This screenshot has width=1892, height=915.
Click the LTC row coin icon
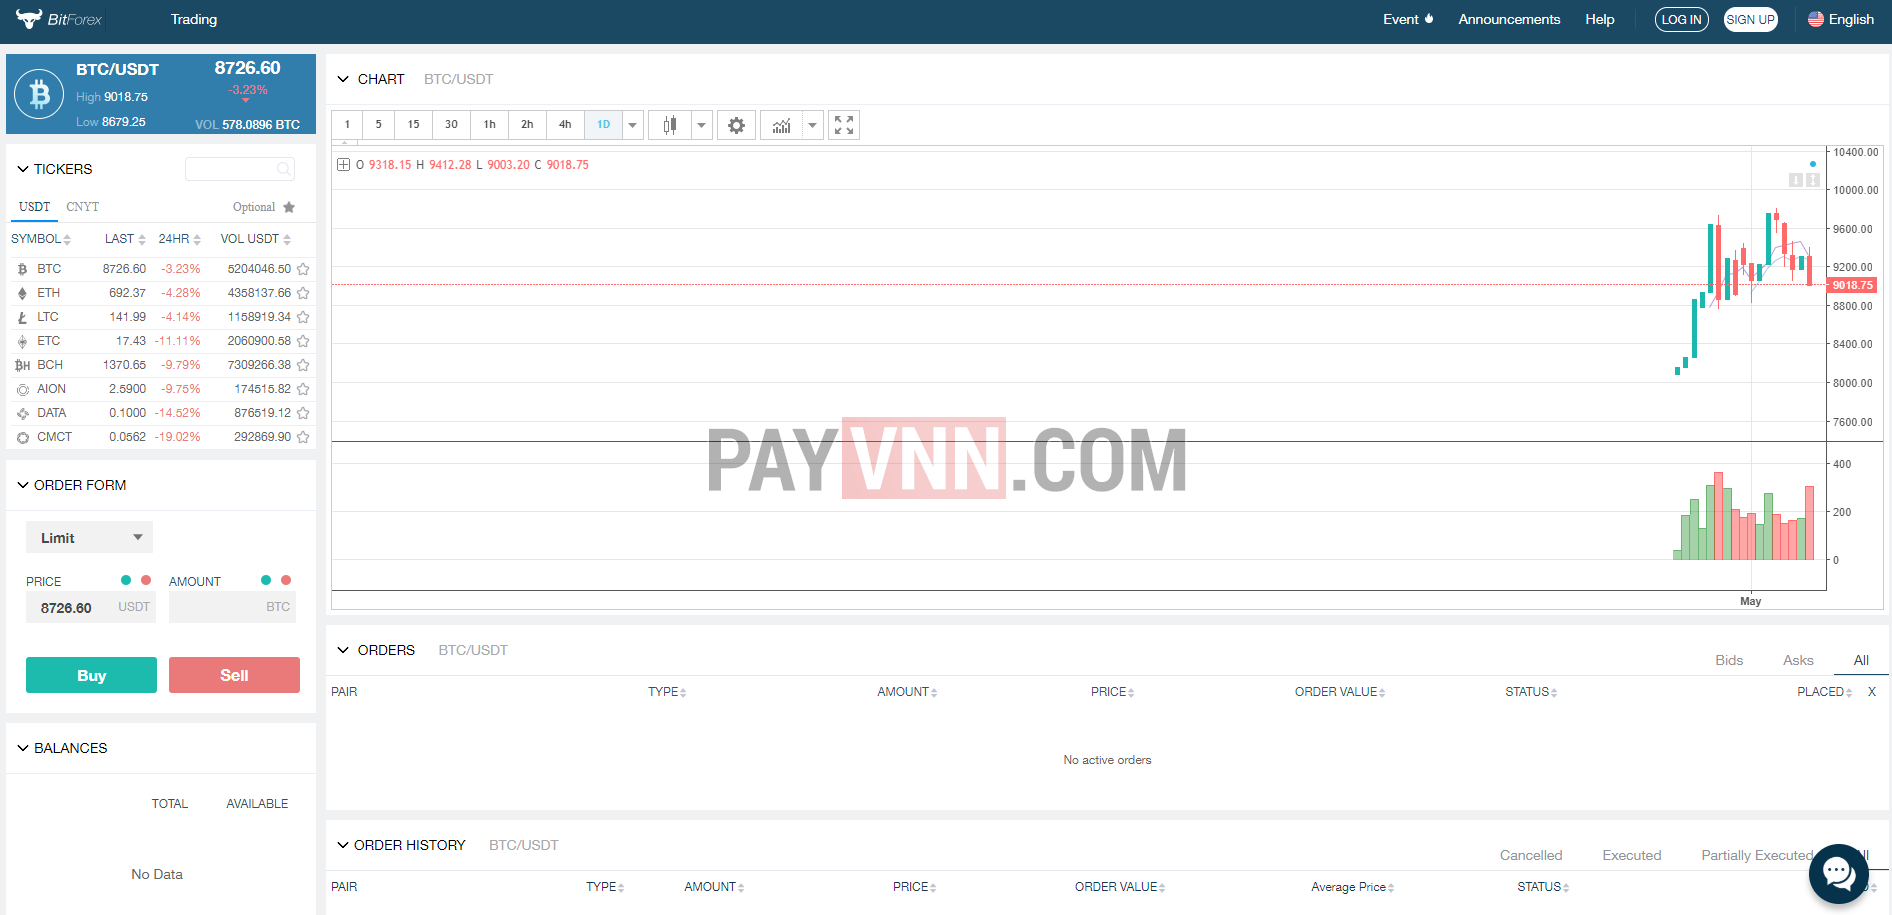coord(22,317)
